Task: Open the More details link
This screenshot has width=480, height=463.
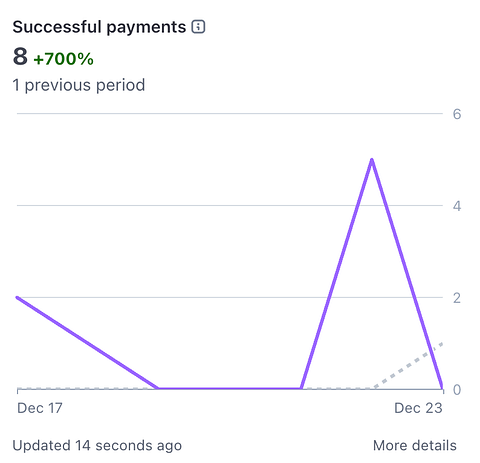Action: (414, 445)
